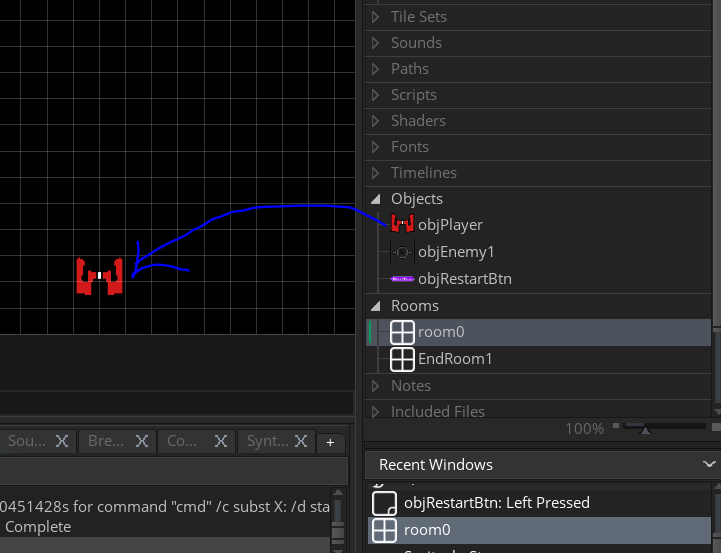Expand the Shaders folder
The height and width of the screenshot is (553, 721).
376,121
